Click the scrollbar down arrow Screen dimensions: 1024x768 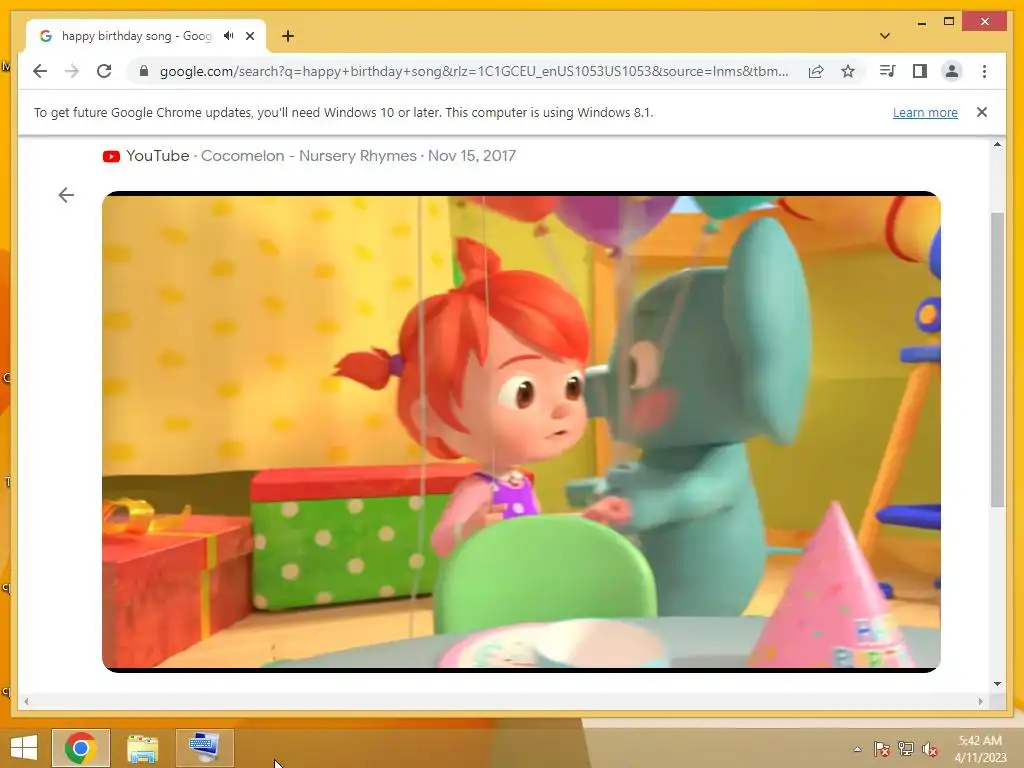click(x=997, y=684)
